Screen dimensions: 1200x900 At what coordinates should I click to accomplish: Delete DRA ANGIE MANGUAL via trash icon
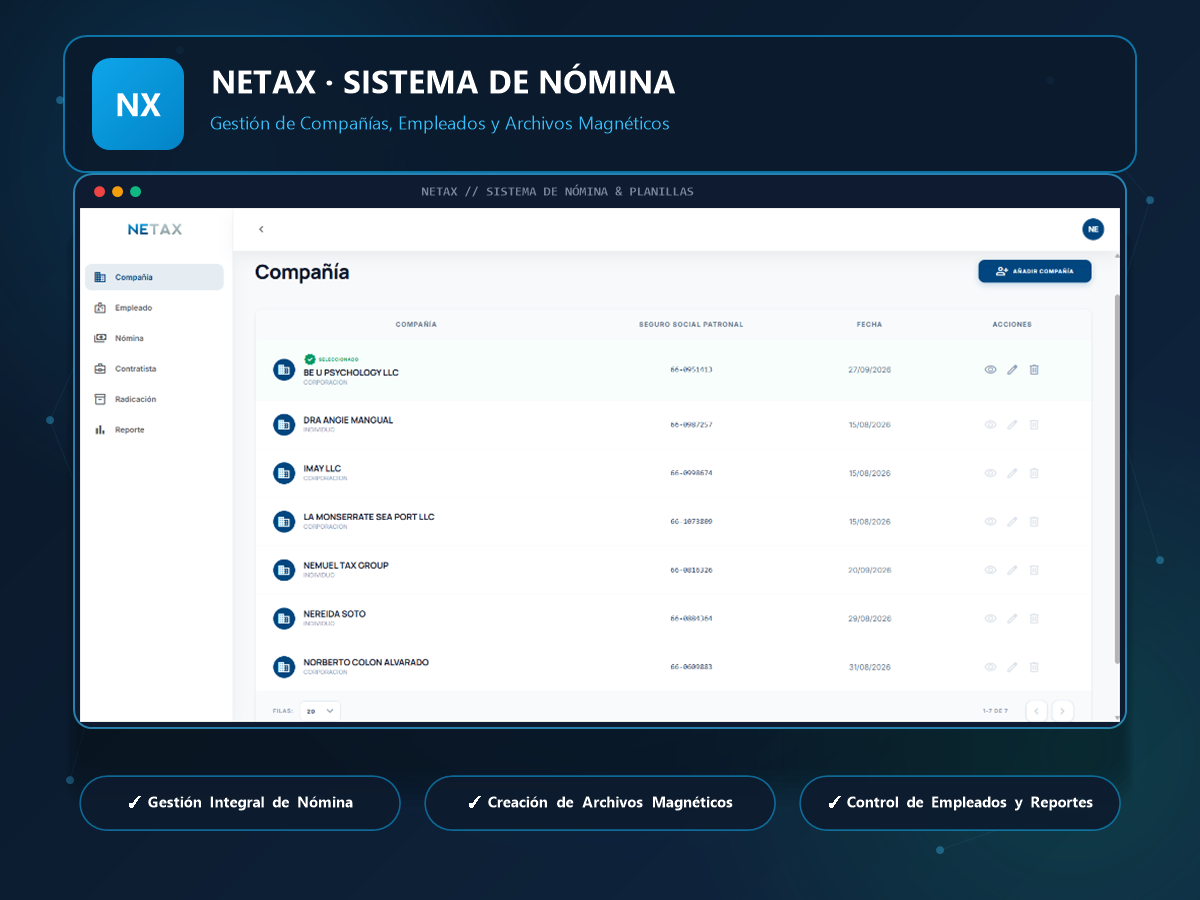(1034, 425)
